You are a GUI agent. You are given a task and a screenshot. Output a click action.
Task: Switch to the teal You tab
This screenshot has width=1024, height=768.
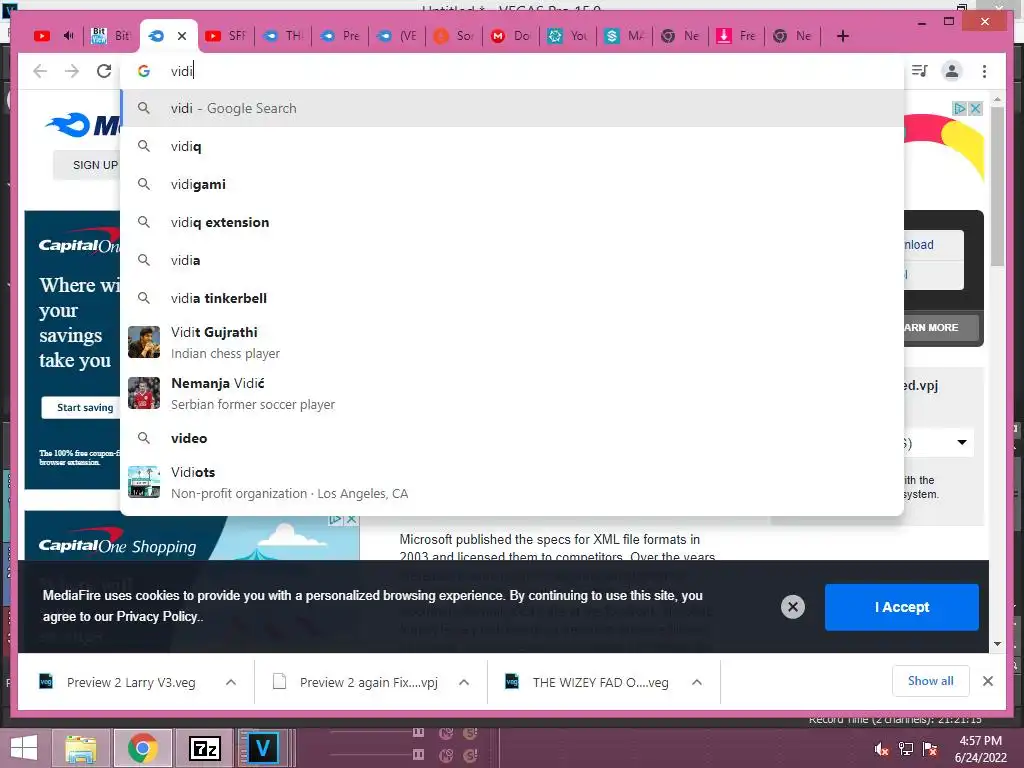[568, 36]
